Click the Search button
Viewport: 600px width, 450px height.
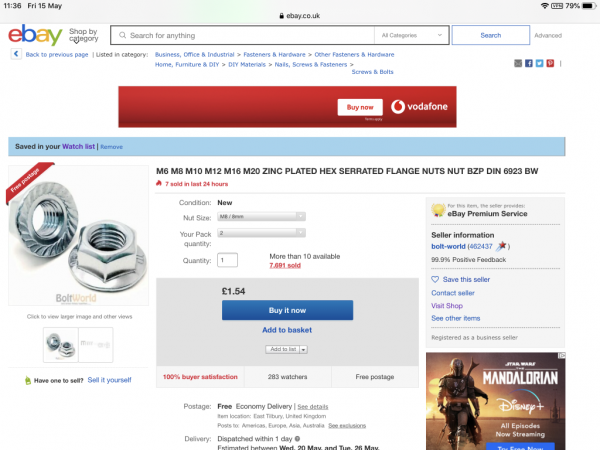(490, 35)
